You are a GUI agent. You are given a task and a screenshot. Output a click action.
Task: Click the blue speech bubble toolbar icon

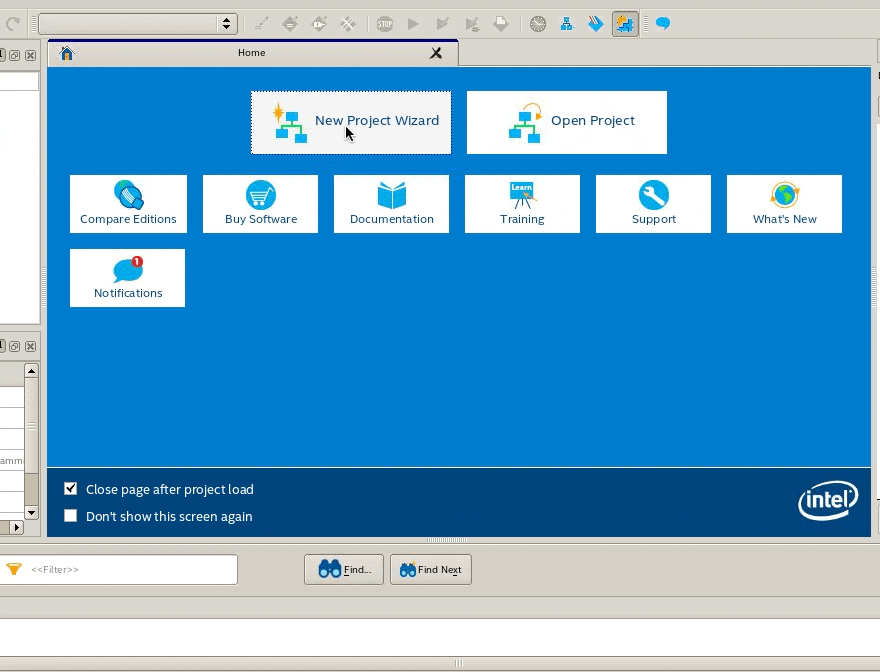coord(663,24)
